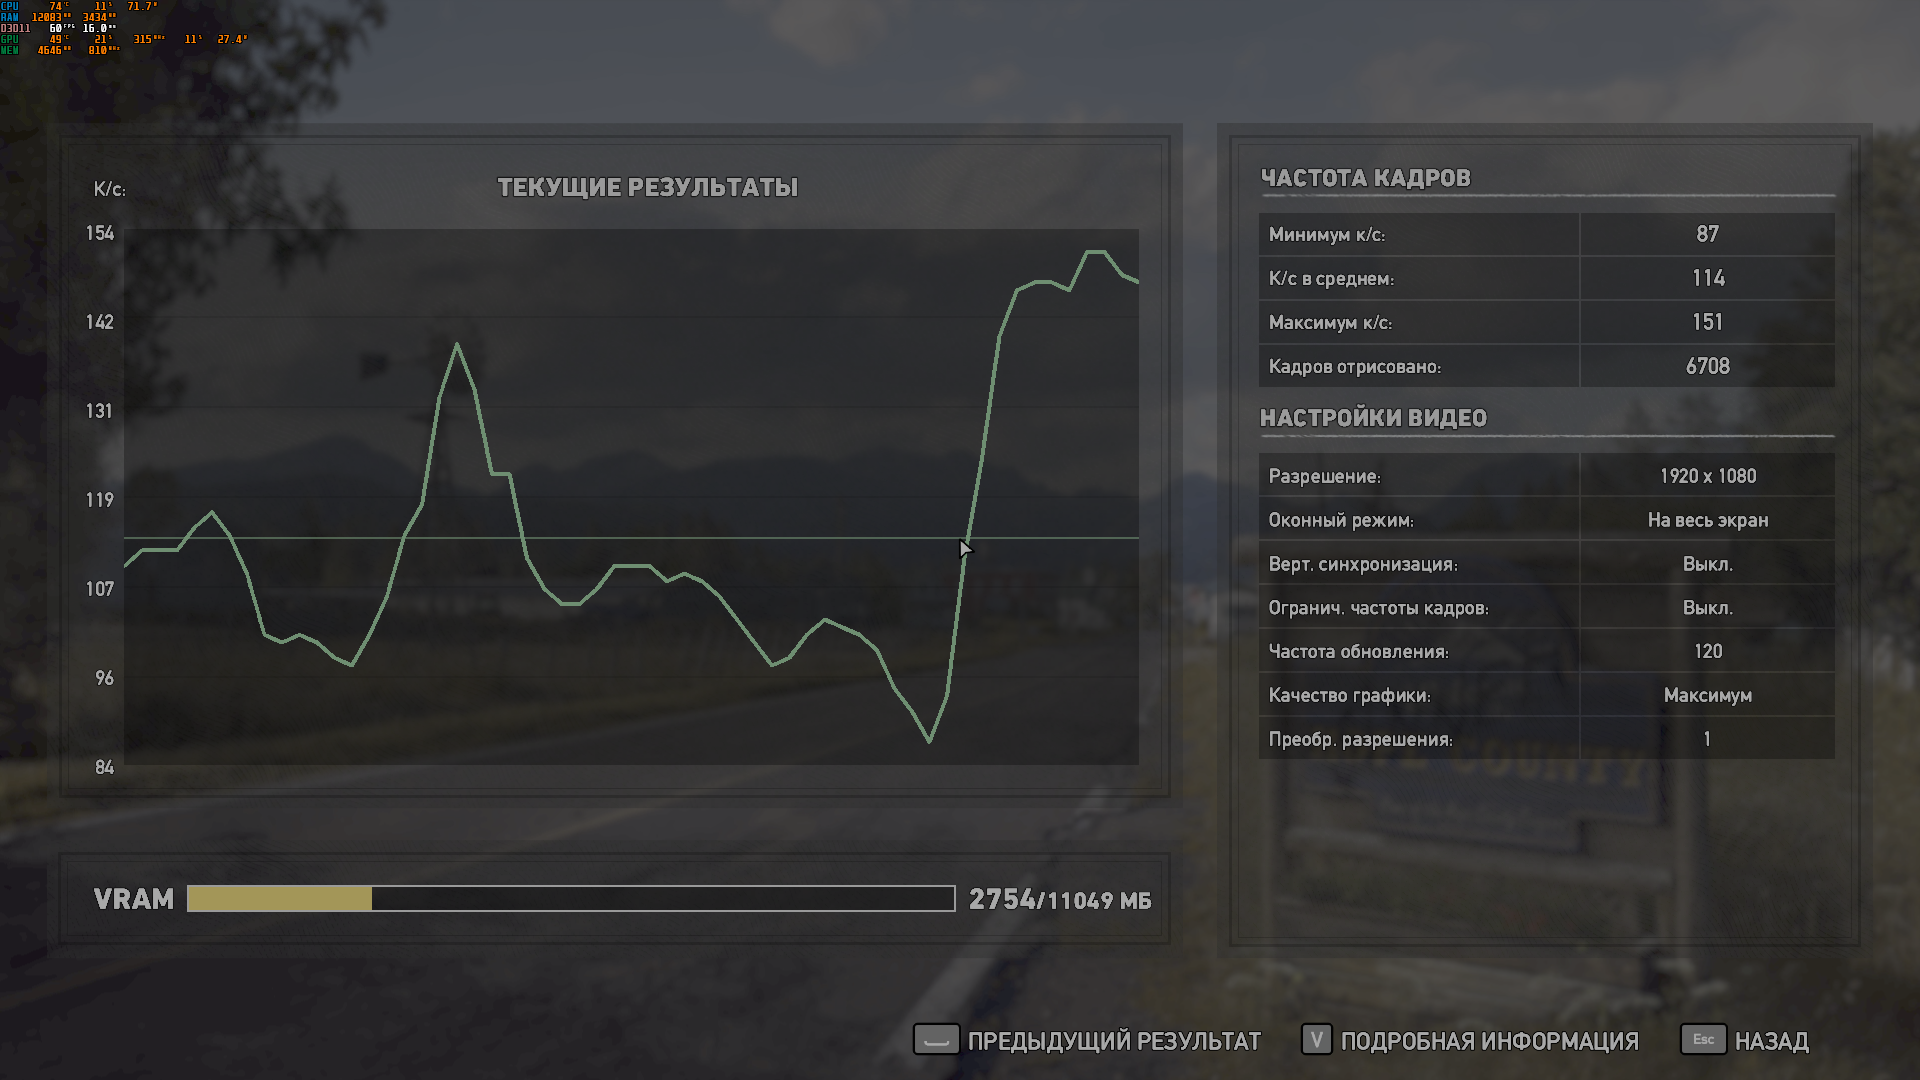
Task: Click the Огранич. частоты кадров Выкл. value
Action: (x=1707, y=608)
